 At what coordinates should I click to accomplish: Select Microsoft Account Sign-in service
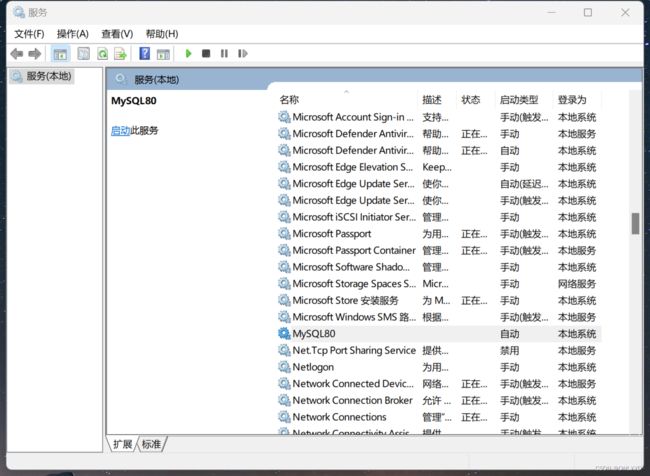click(439, 117)
